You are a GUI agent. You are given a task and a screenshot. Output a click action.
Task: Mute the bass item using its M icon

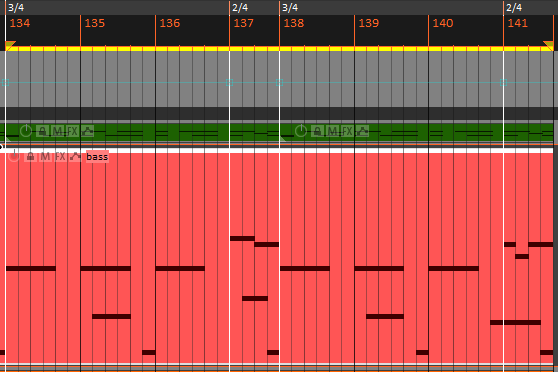[45, 156]
